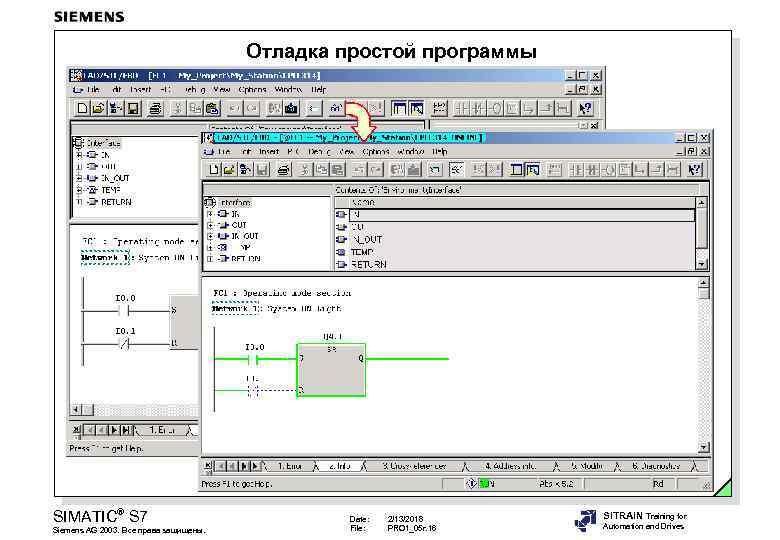The width and height of the screenshot is (780, 540).
Task: Click Save diskette icon in back window toolbar
Action: (133, 108)
